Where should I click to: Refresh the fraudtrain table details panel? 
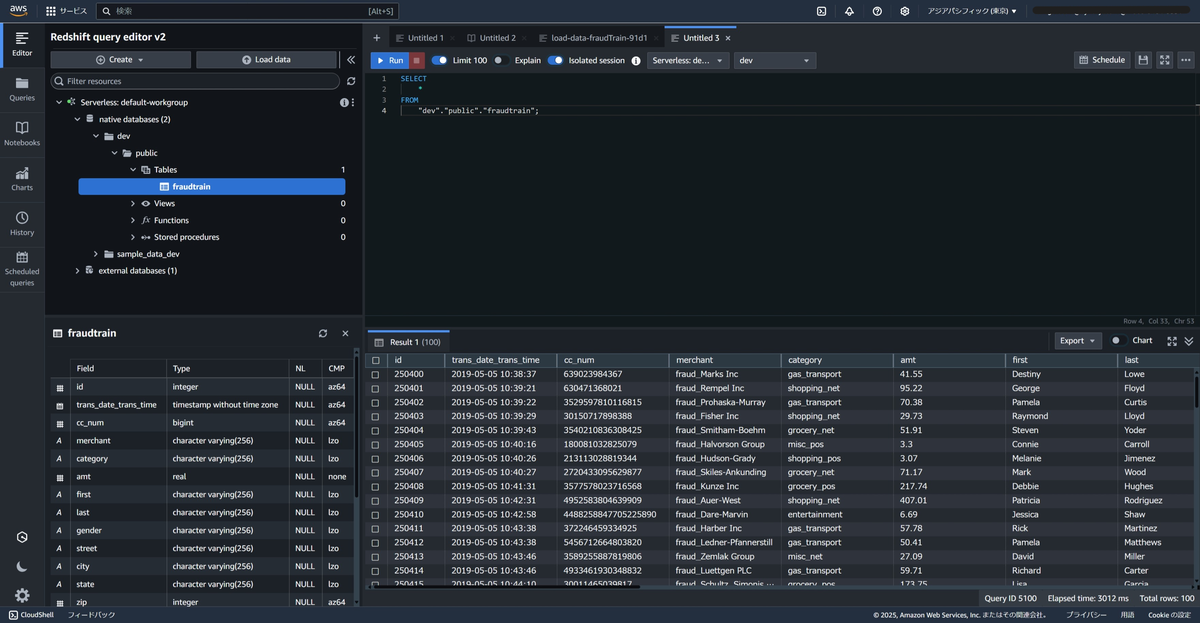click(x=323, y=333)
